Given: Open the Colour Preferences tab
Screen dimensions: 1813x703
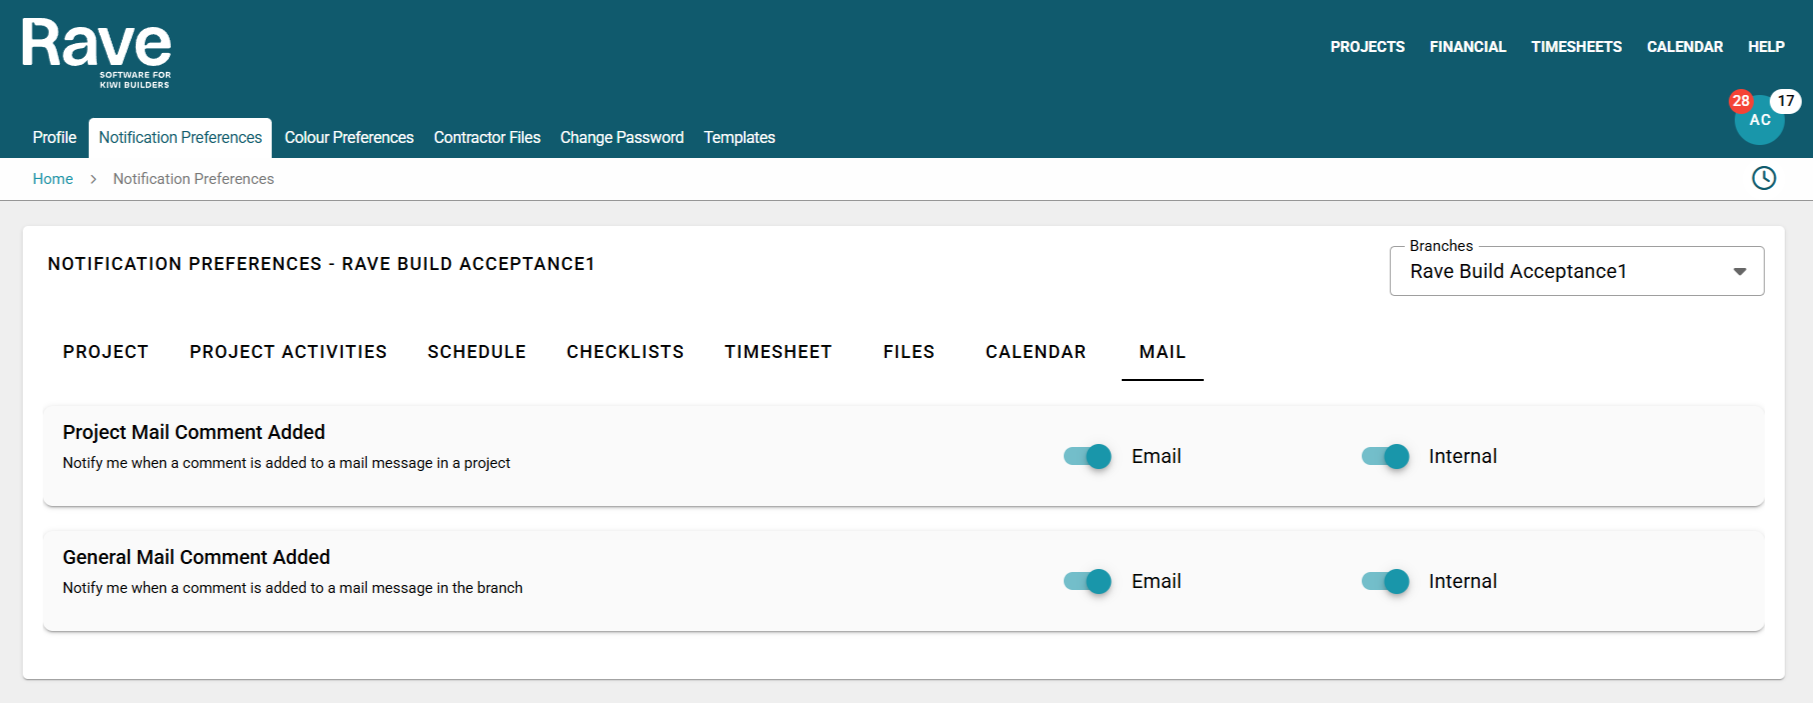Looking at the screenshot, I should tap(349, 137).
